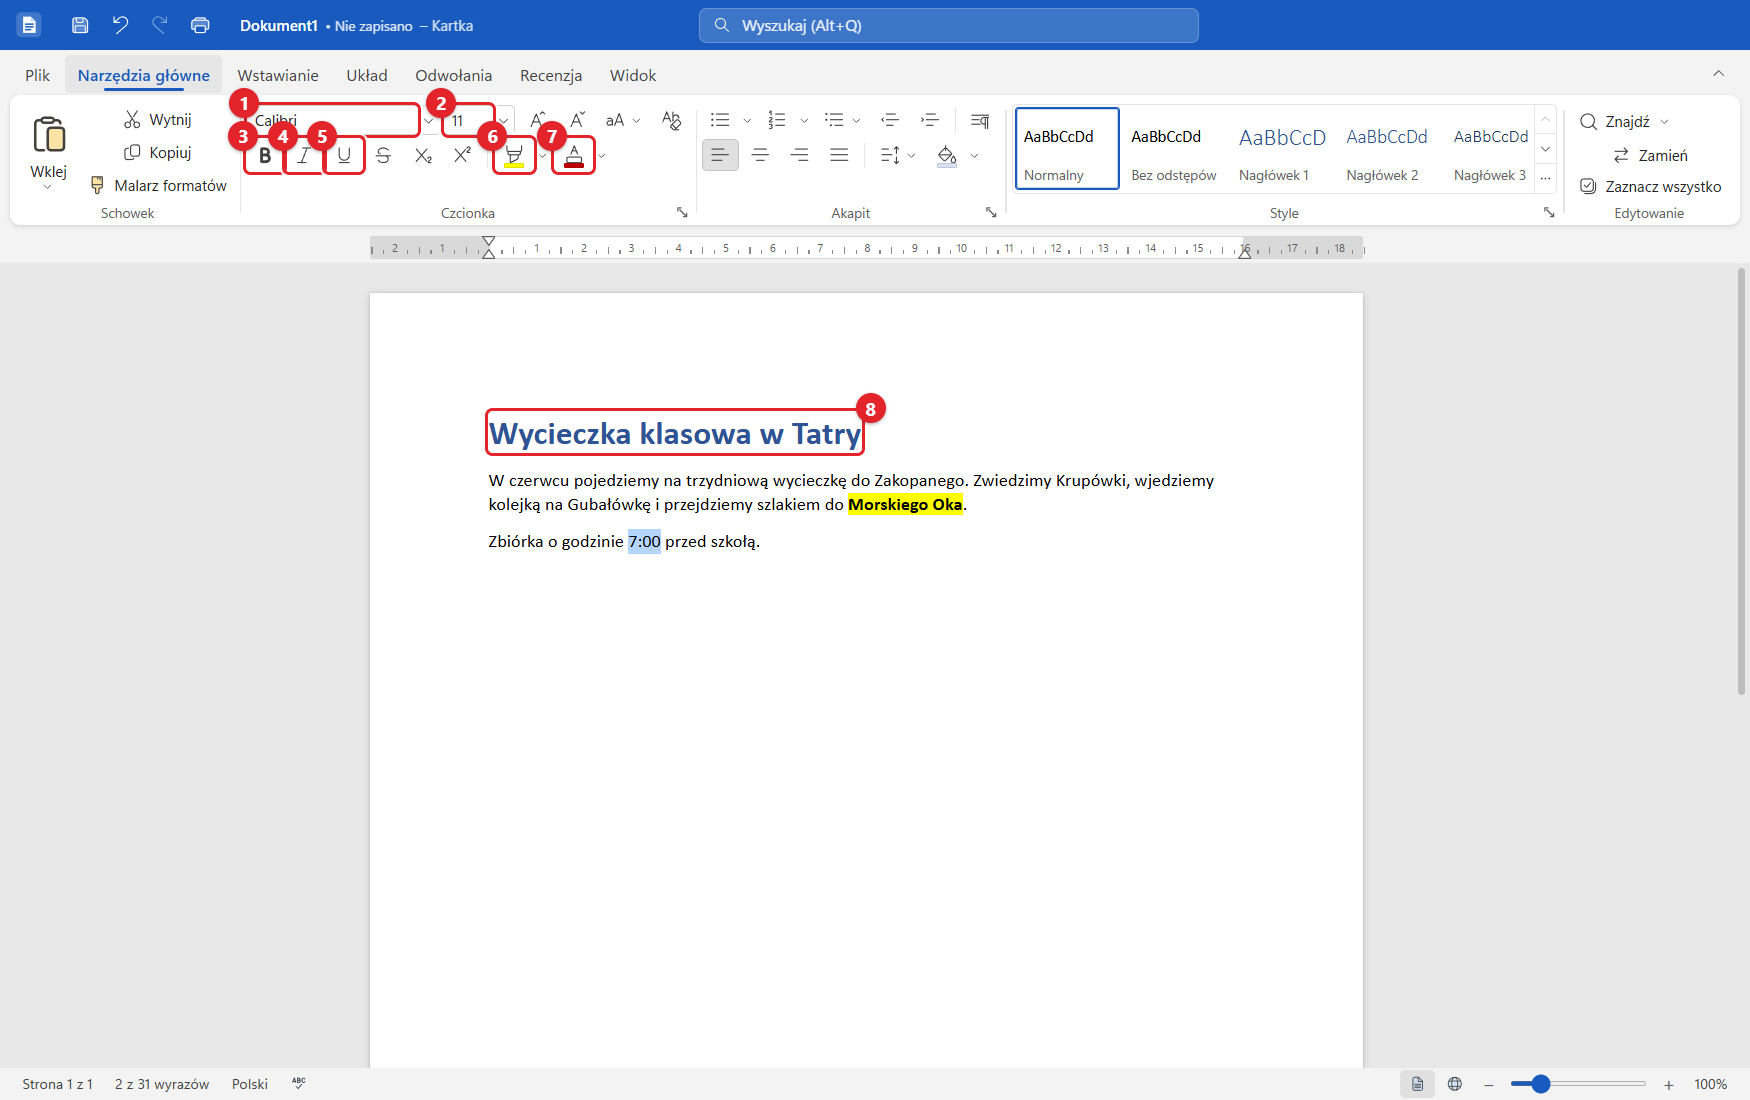
Task: Set right-to-left text direction
Action: [980, 120]
